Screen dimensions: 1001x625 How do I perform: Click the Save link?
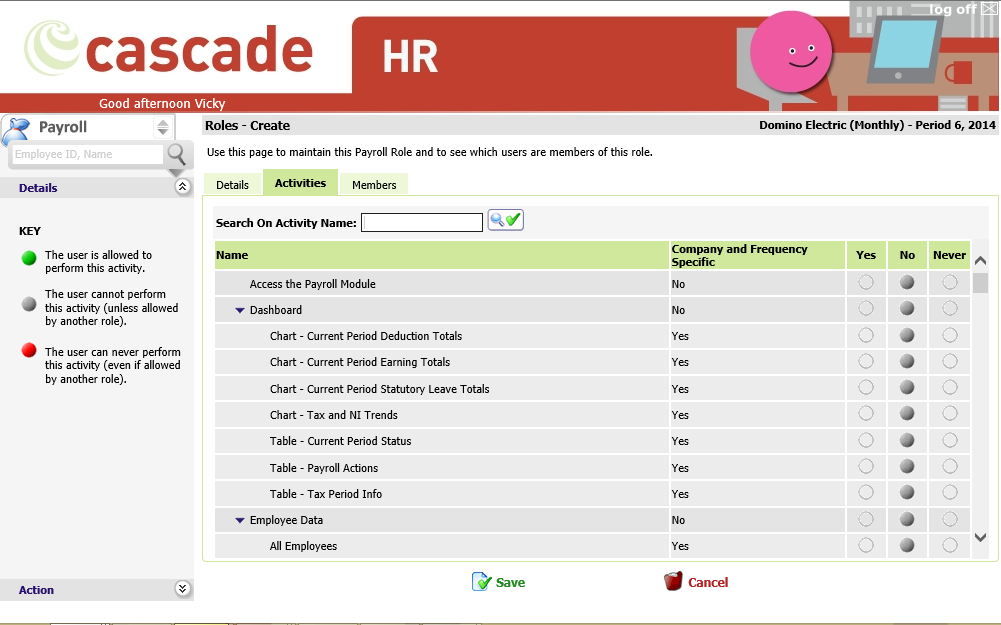[511, 582]
